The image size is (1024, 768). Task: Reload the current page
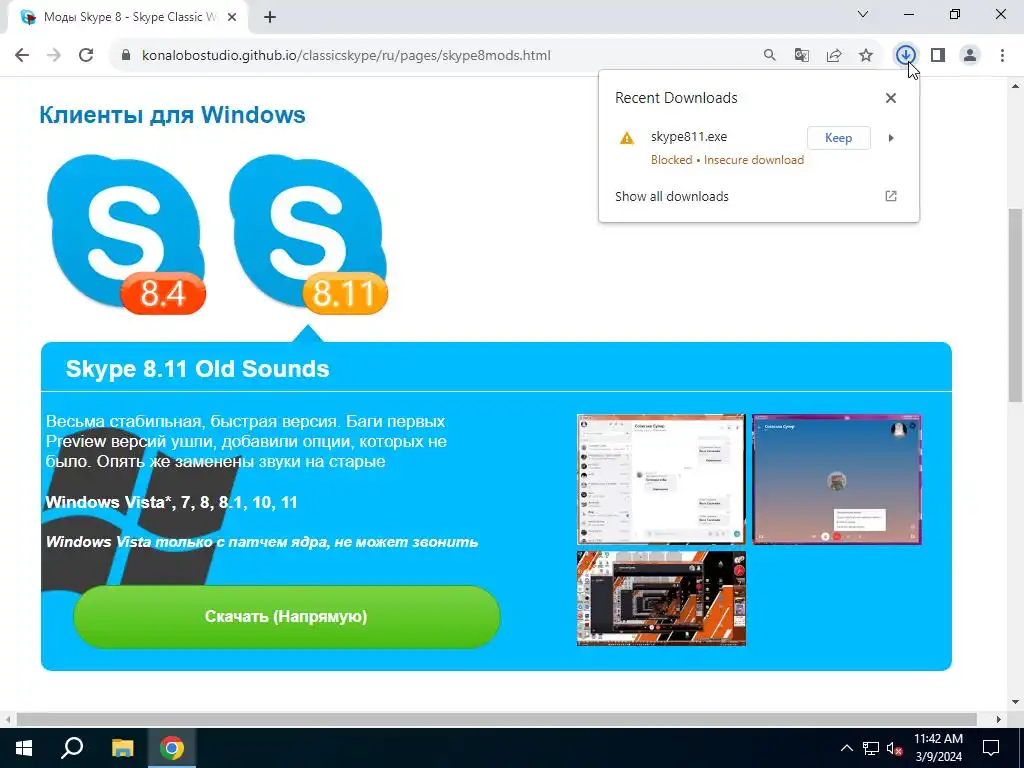tap(86, 56)
